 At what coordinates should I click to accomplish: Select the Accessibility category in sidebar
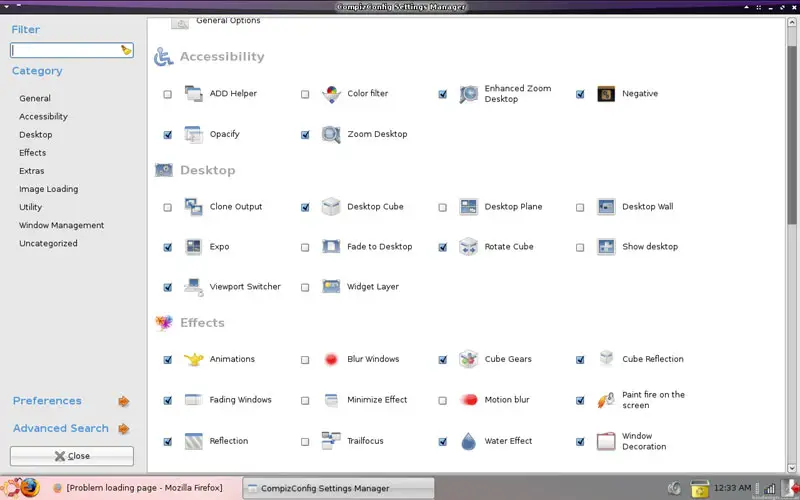coord(43,116)
